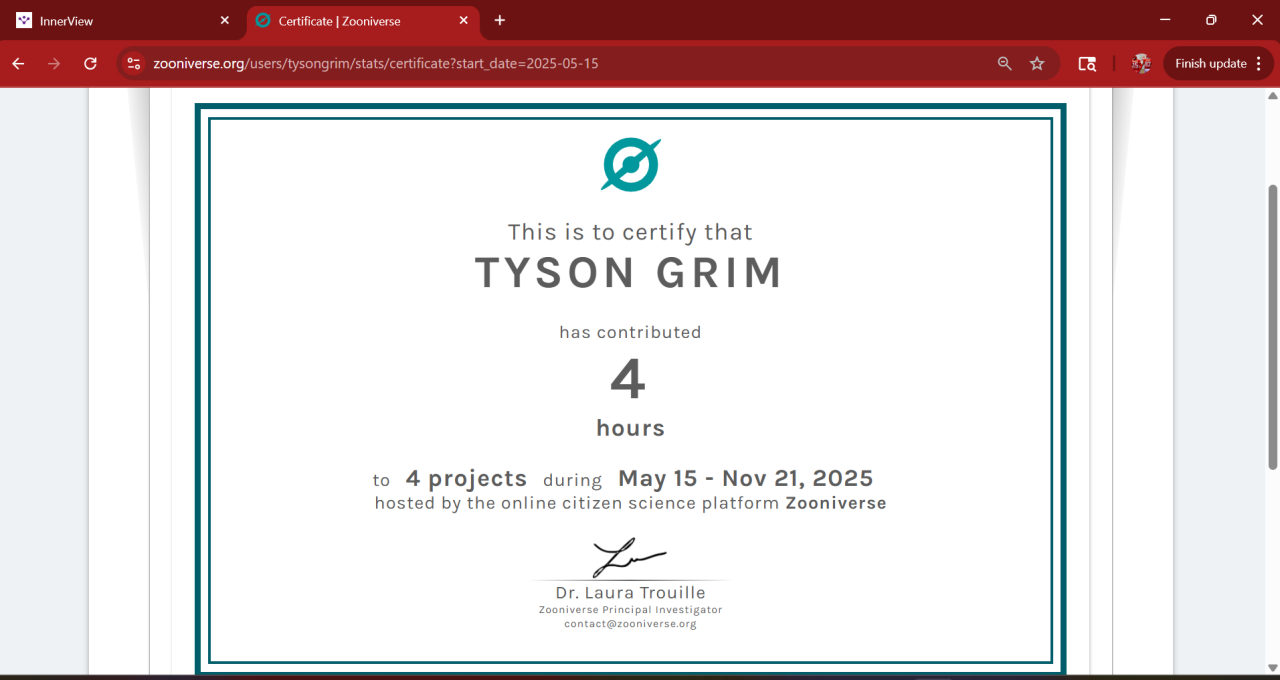
Task: Open Chrome three-dot menu
Action: click(1258, 63)
